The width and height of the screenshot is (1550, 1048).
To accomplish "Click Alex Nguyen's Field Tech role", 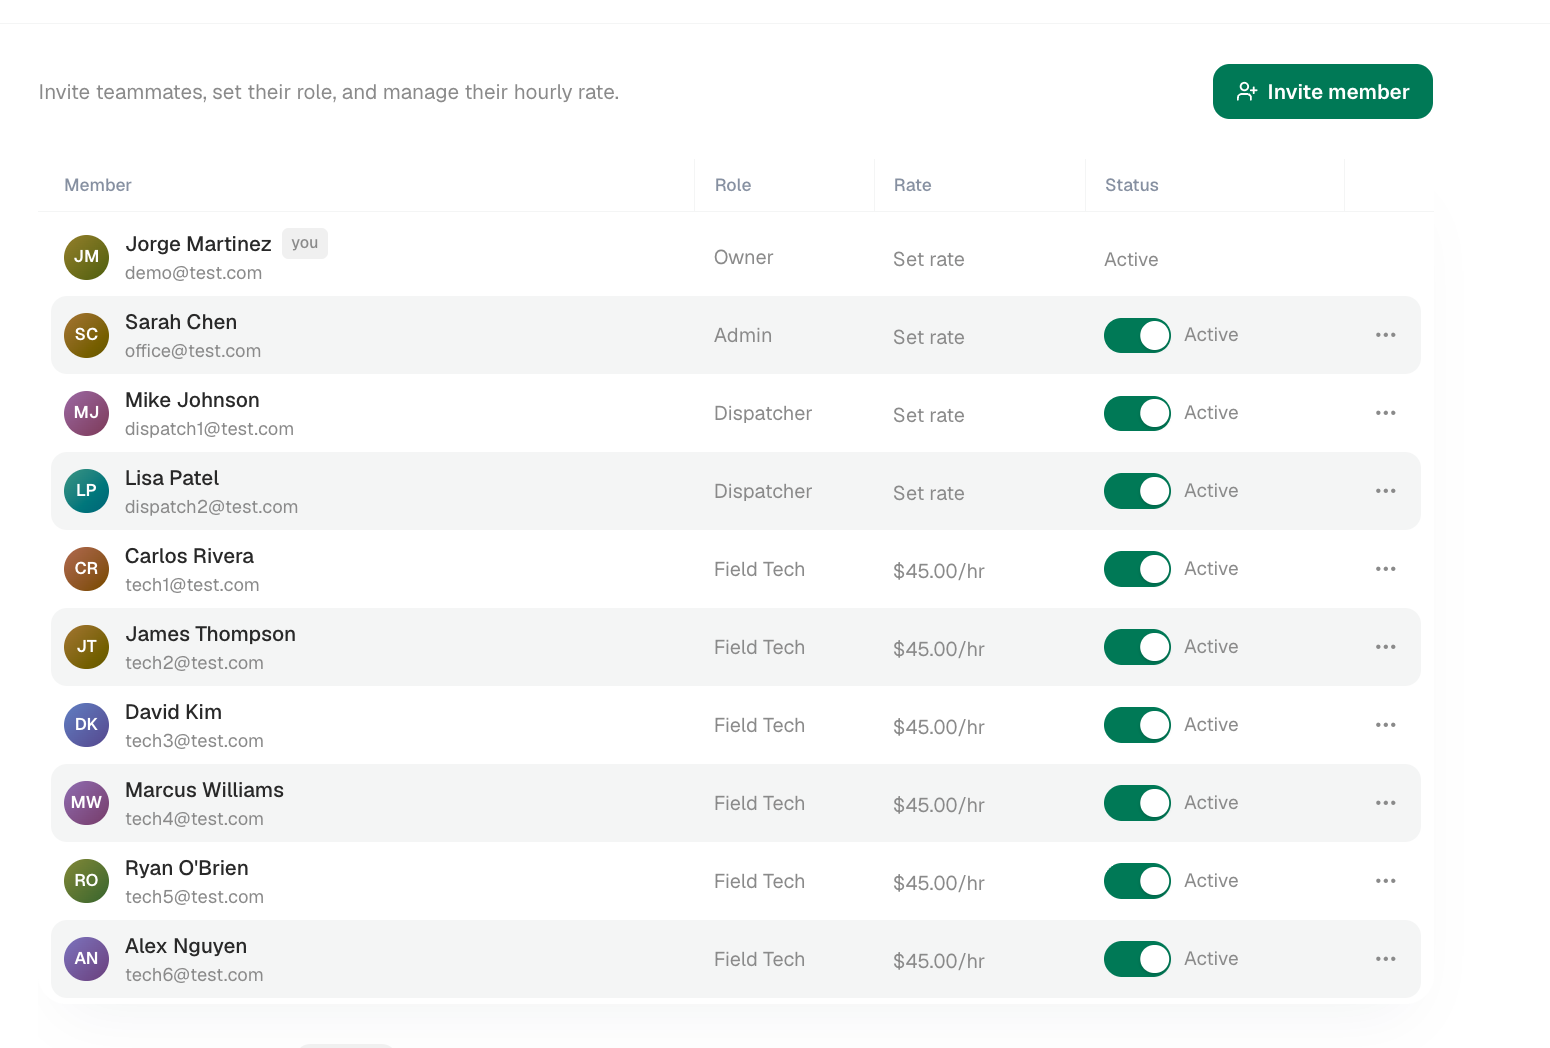I will [x=759, y=959].
